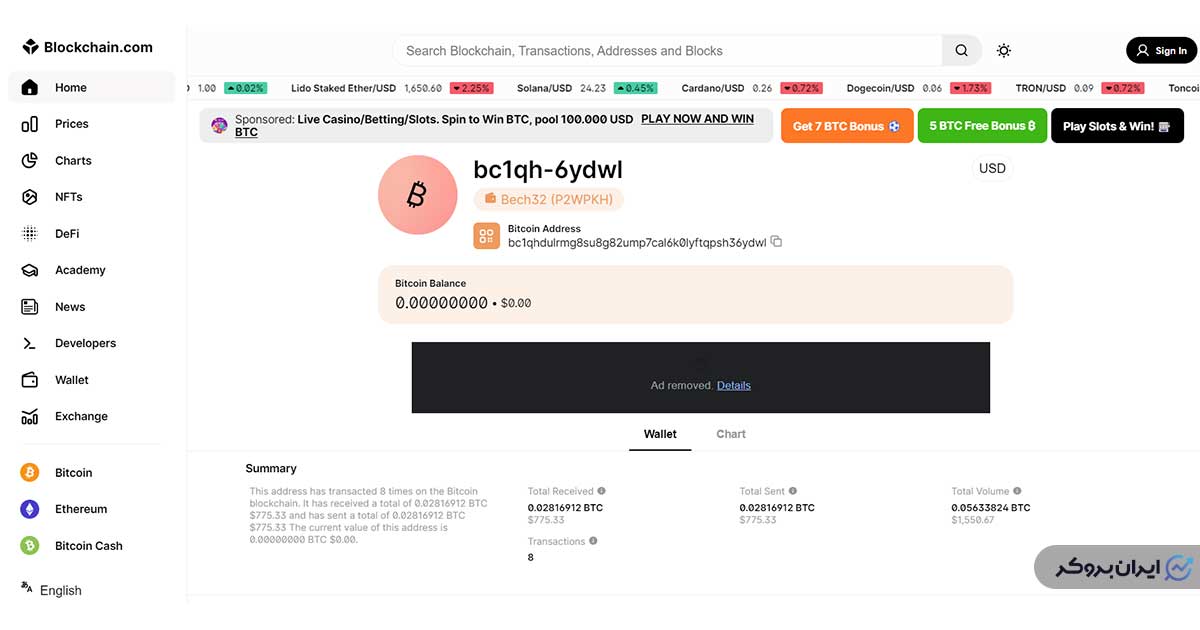Screen dimensions: 1200x630
Task: Click the Sign In button
Action: tap(1161, 51)
